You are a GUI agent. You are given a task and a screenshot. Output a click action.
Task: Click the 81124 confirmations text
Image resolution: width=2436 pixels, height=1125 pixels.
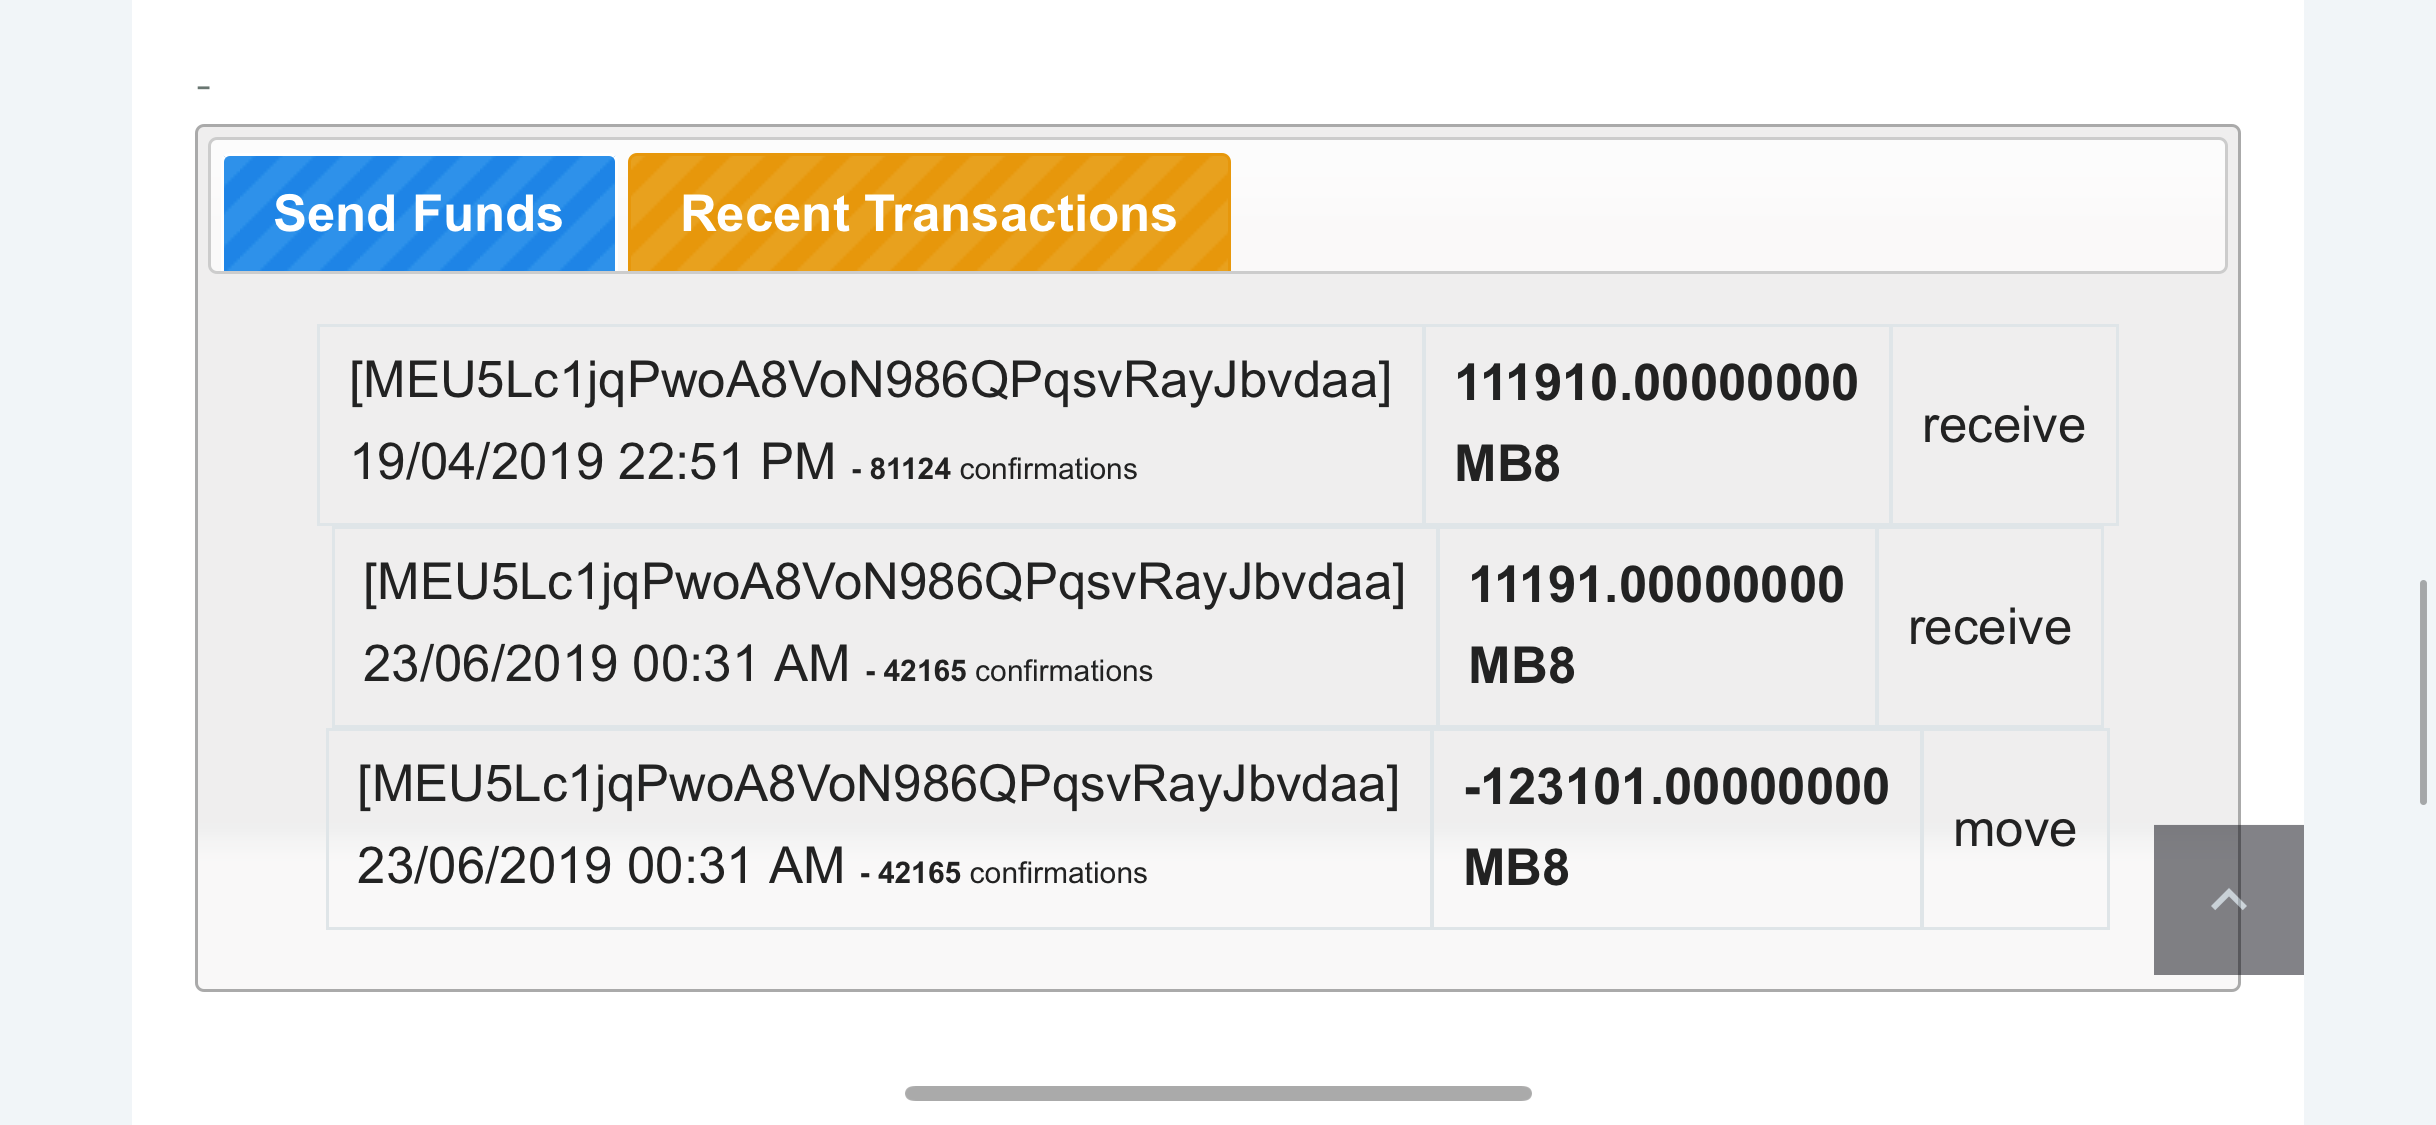coord(1003,469)
